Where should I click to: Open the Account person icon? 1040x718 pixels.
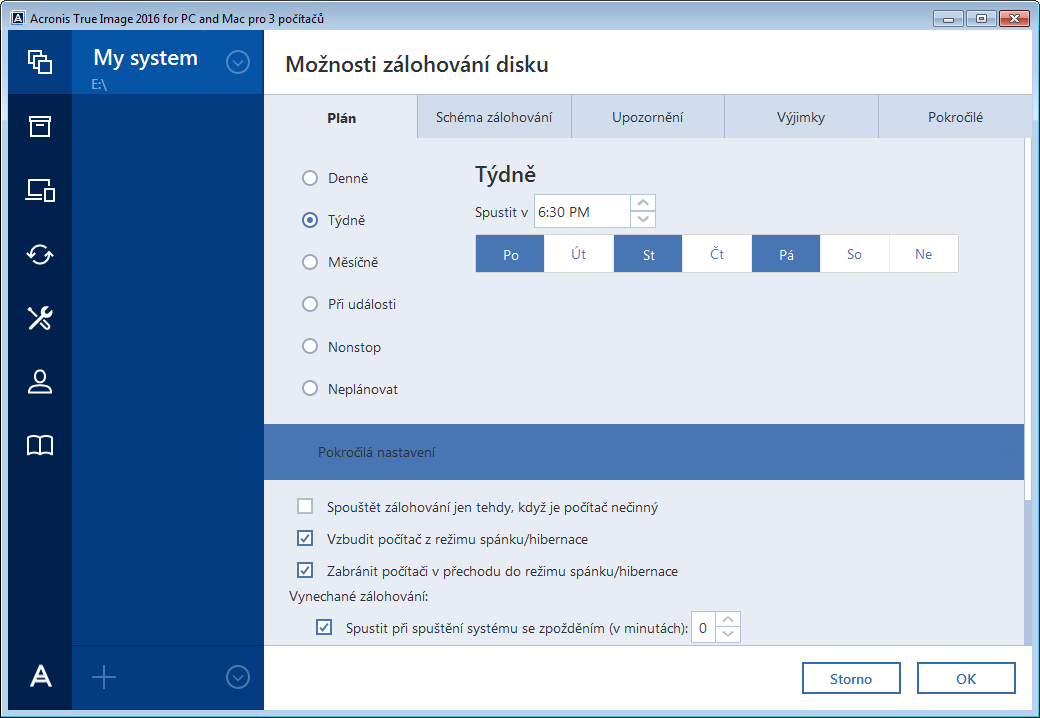click(x=40, y=382)
